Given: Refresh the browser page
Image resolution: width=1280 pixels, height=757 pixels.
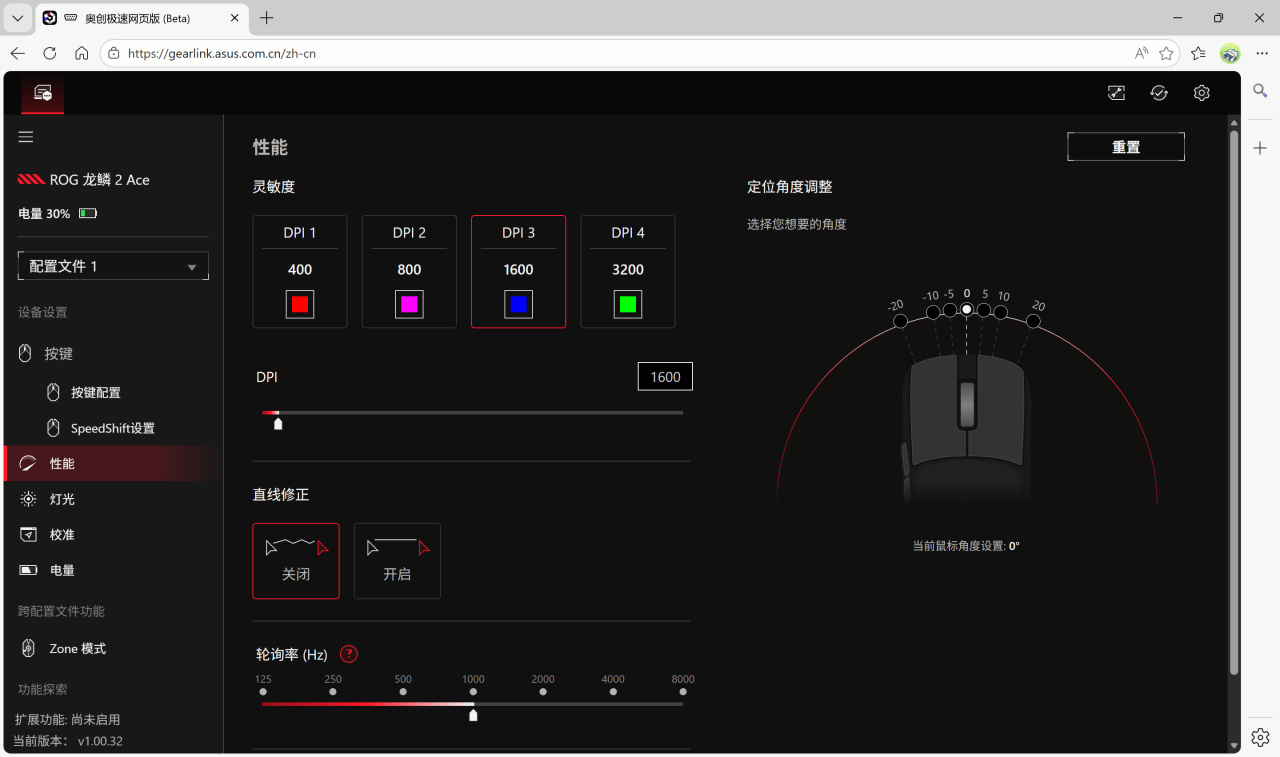Looking at the screenshot, I should point(50,53).
